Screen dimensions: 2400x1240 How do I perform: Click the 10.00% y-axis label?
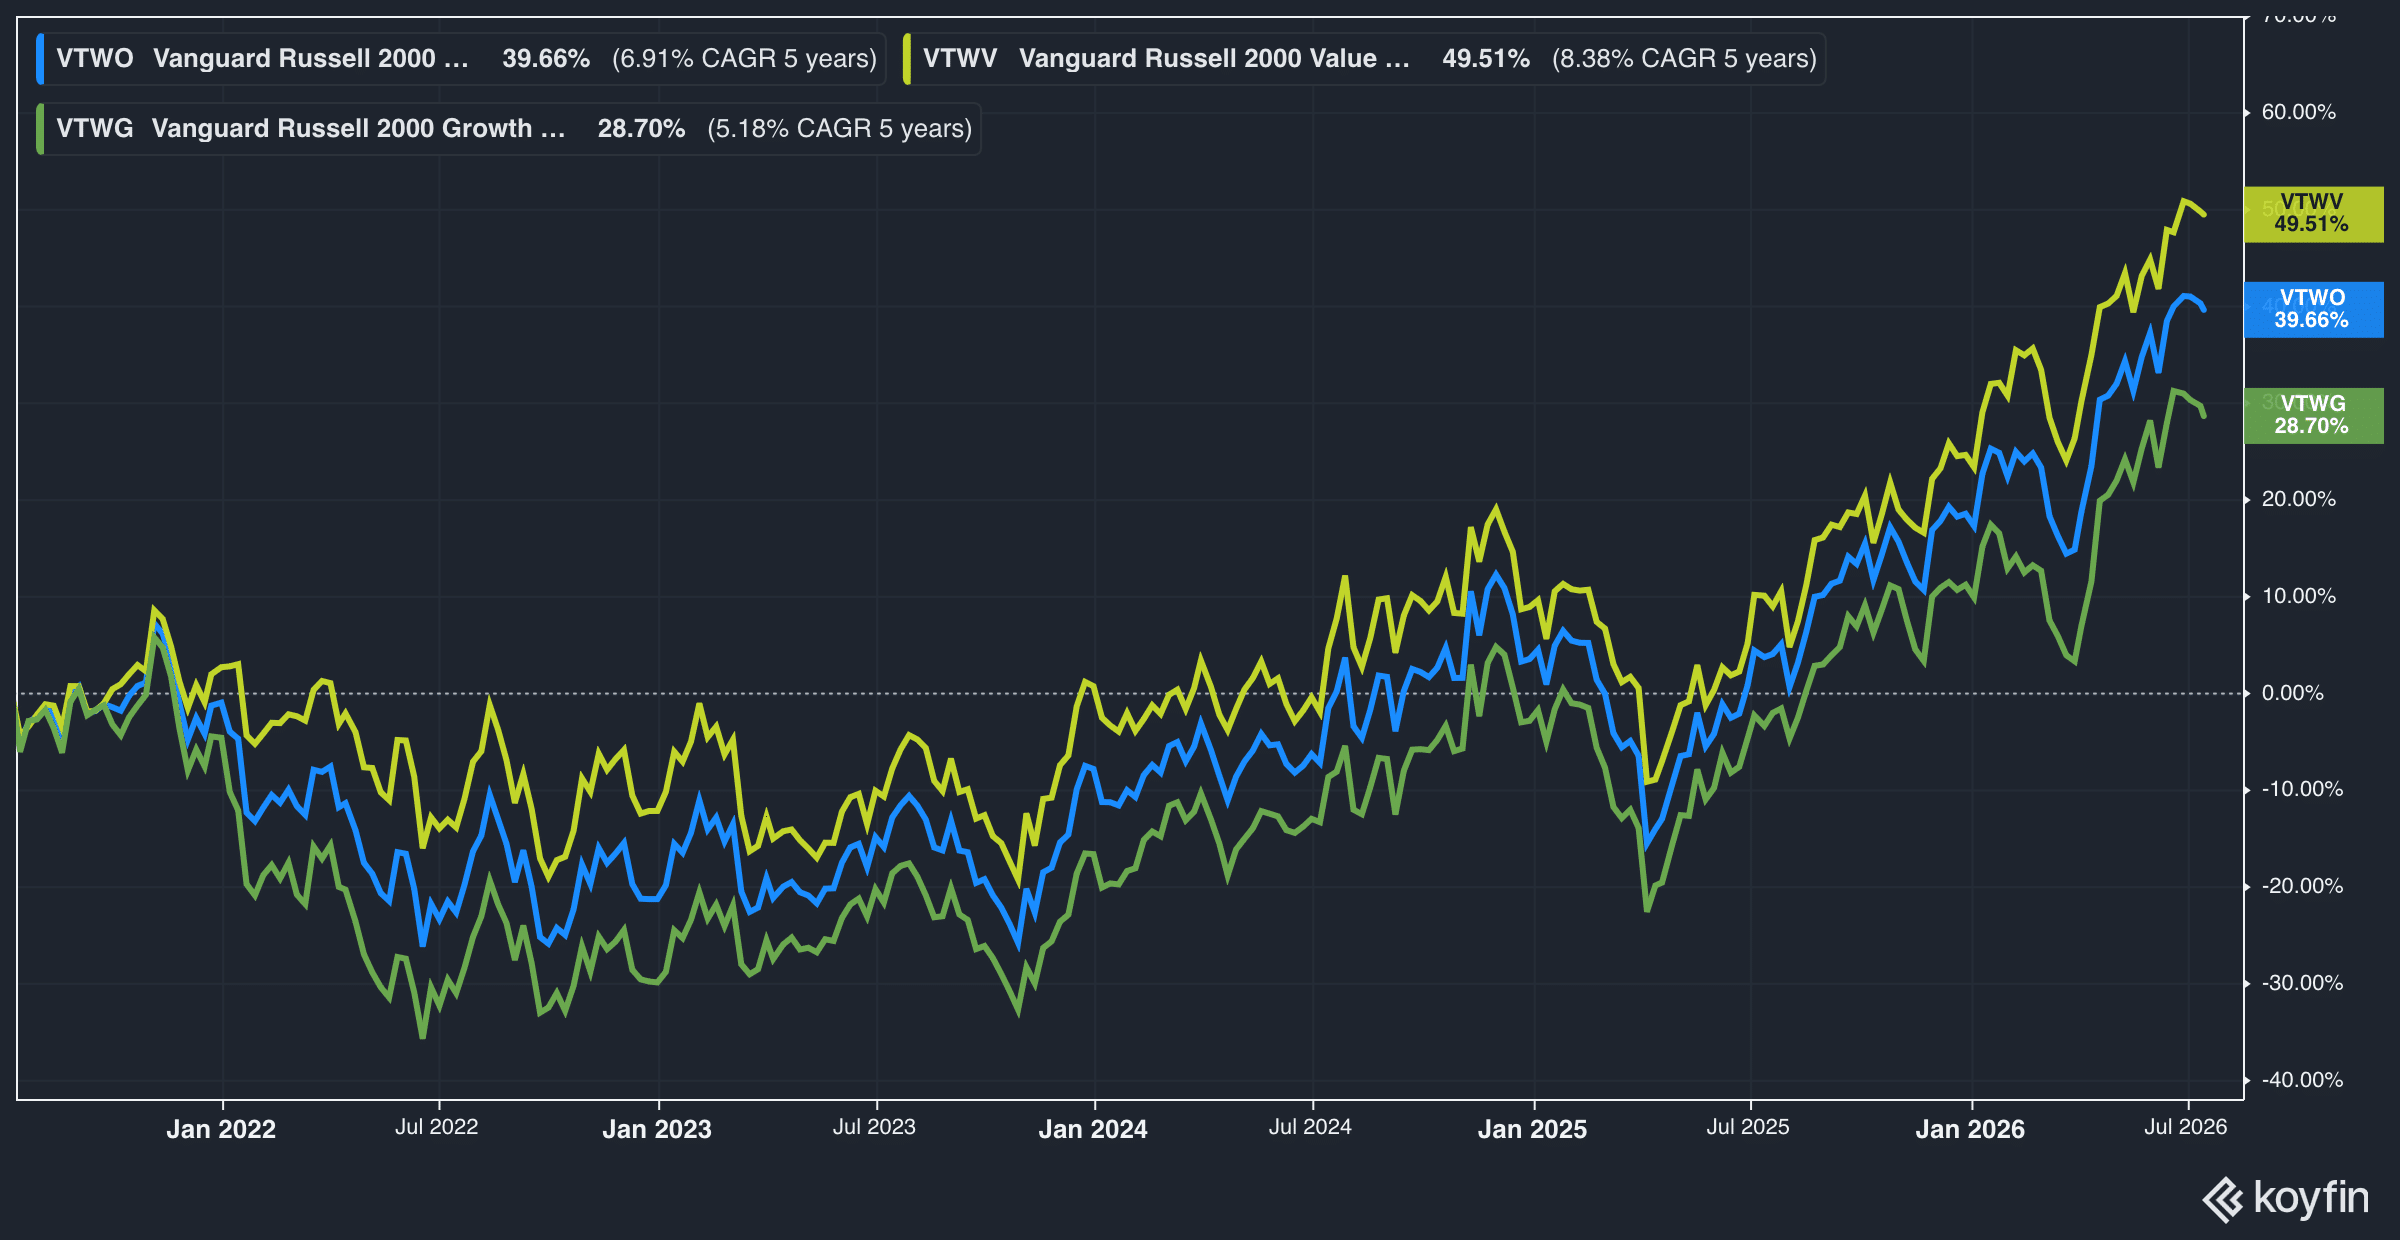(x=2299, y=596)
